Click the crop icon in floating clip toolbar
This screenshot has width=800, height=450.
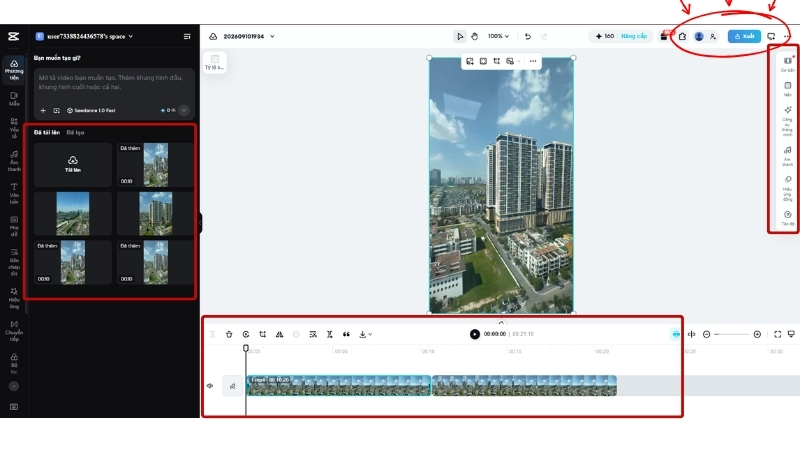tap(496, 61)
